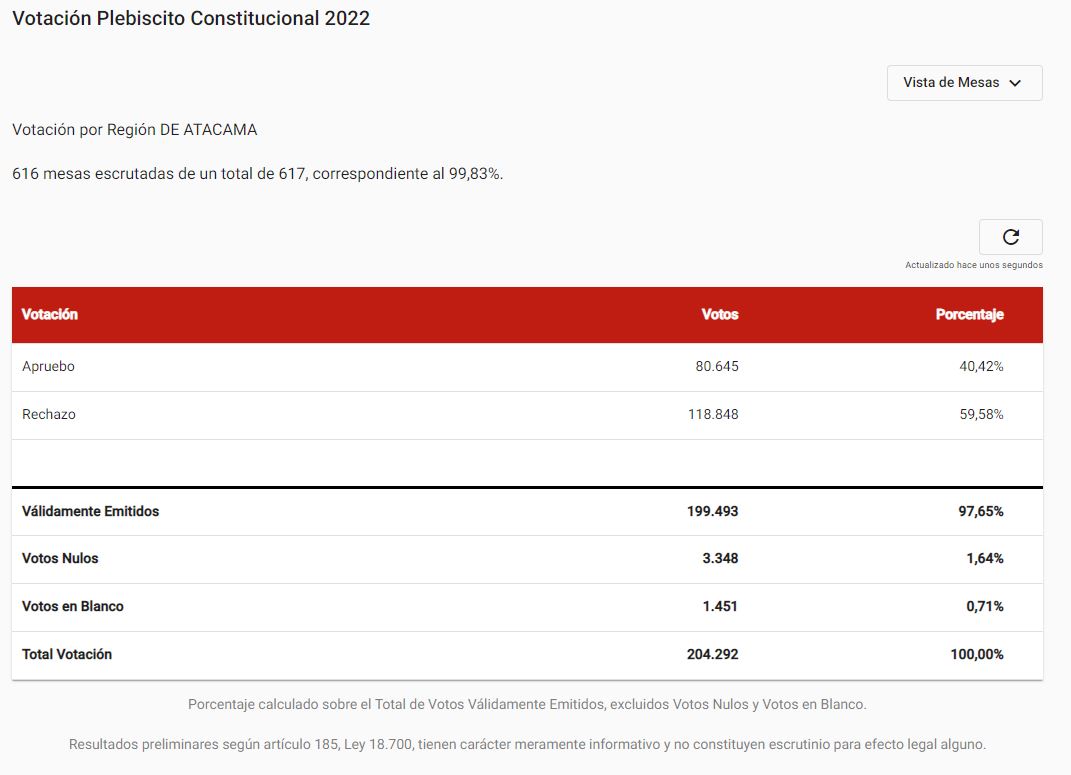Select the Apruebo row label

pyautogui.click(x=48, y=367)
